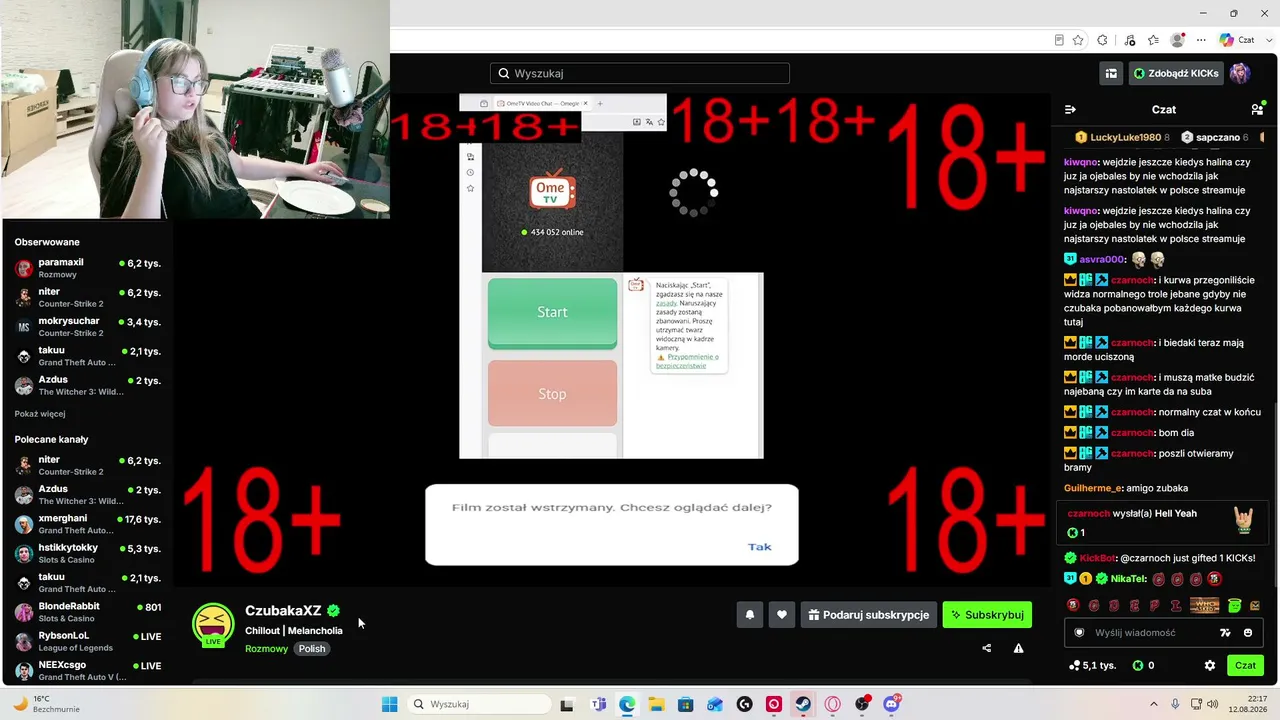Open RybsonLoL in recommended channels
1280x720 pixels.
pyautogui.click(x=87, y=641)
